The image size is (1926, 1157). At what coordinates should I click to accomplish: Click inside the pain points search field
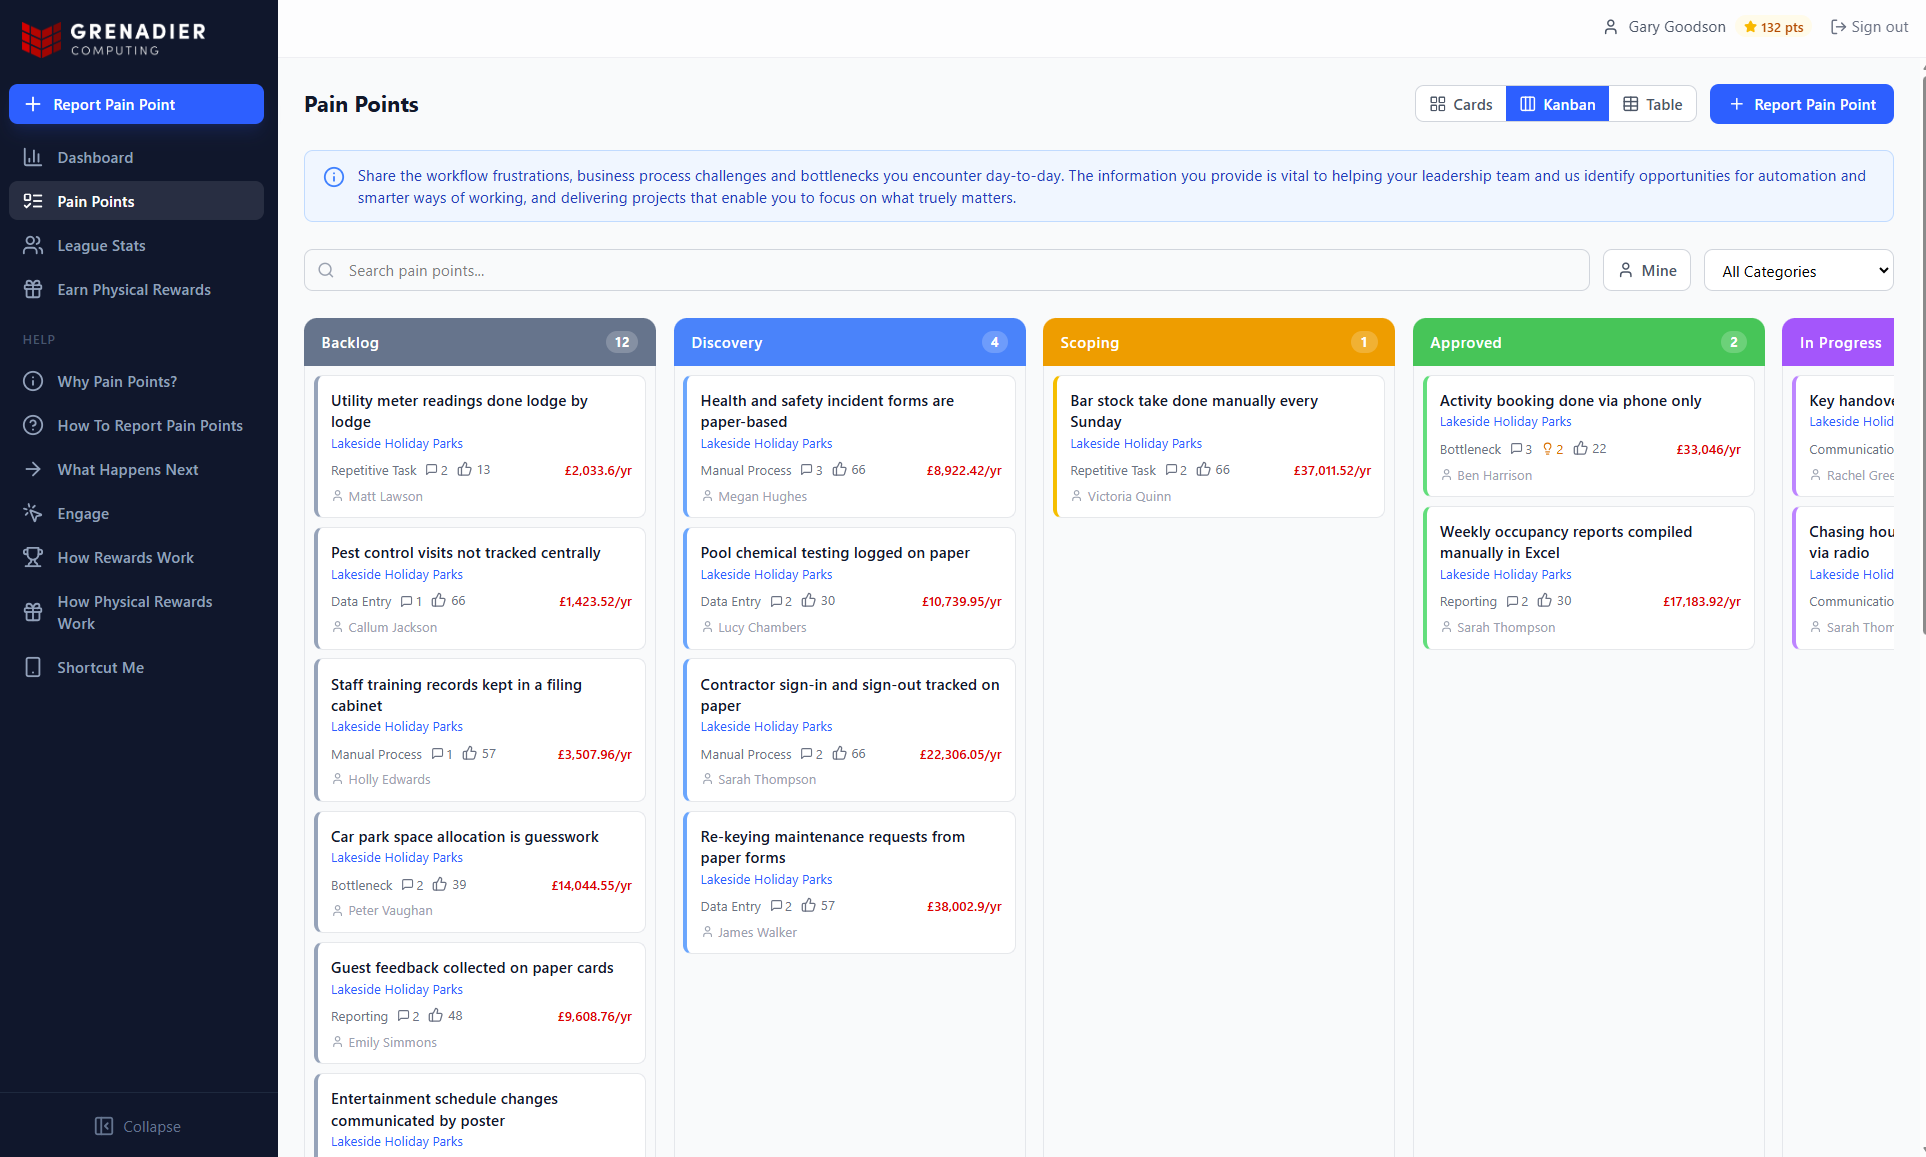pos(700,270)
